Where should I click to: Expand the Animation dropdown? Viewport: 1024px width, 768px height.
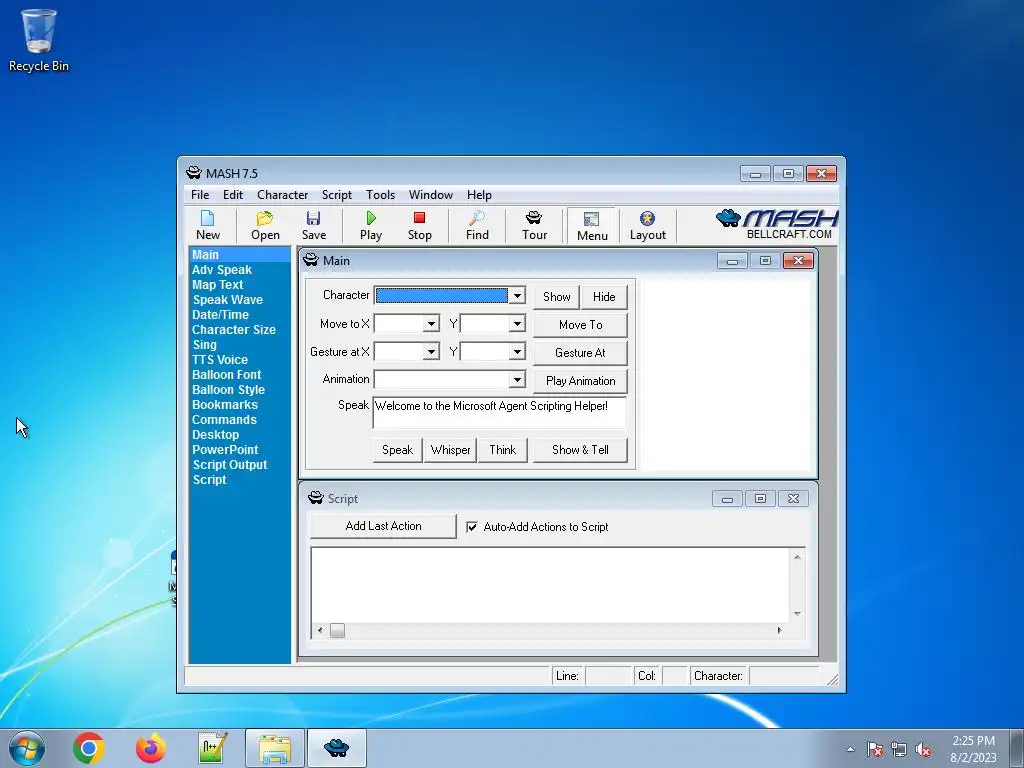(x=517, y=379)
